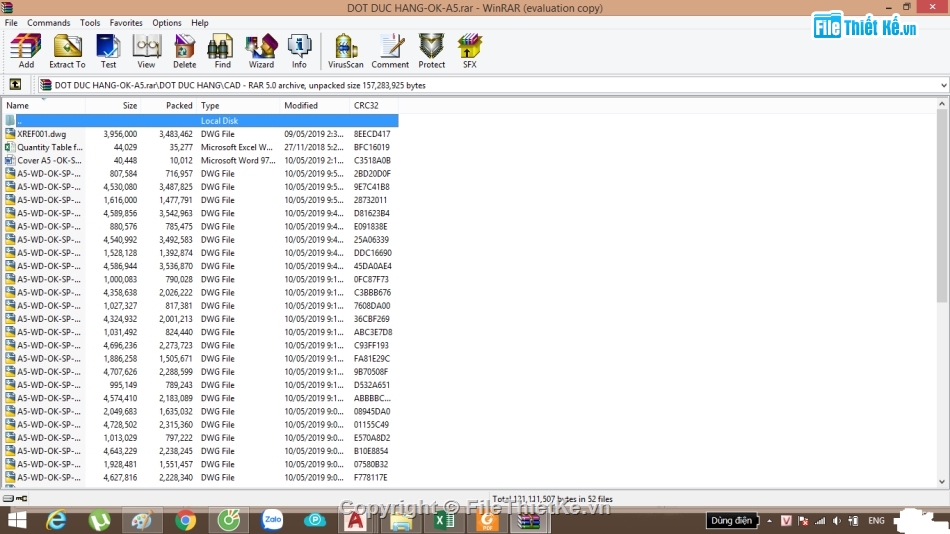Select file with CRC32 D81623B4
This screenshot has width=950, height=534.
click(x=201, y=213)
